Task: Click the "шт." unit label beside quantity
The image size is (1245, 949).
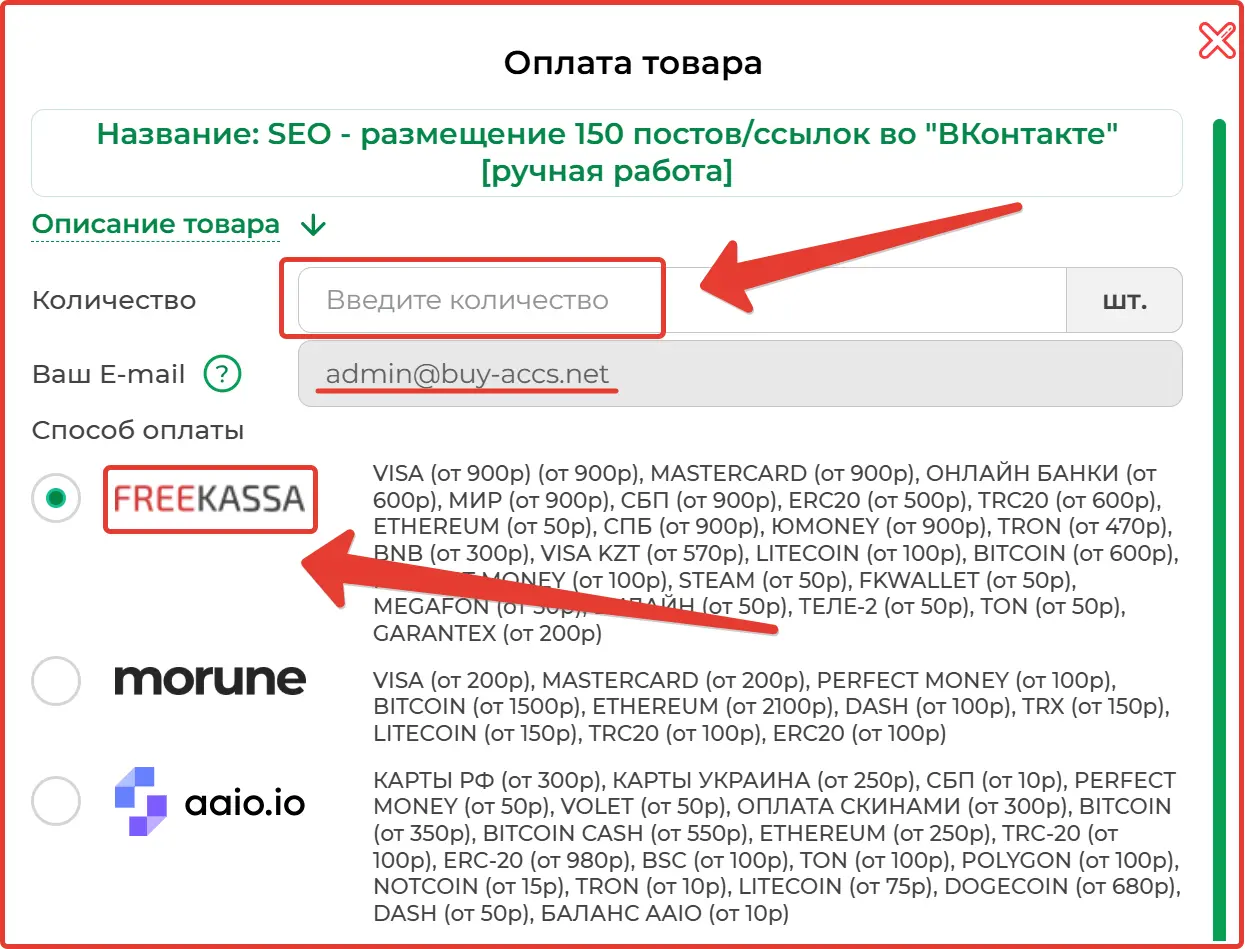Action: [1125, 300]
